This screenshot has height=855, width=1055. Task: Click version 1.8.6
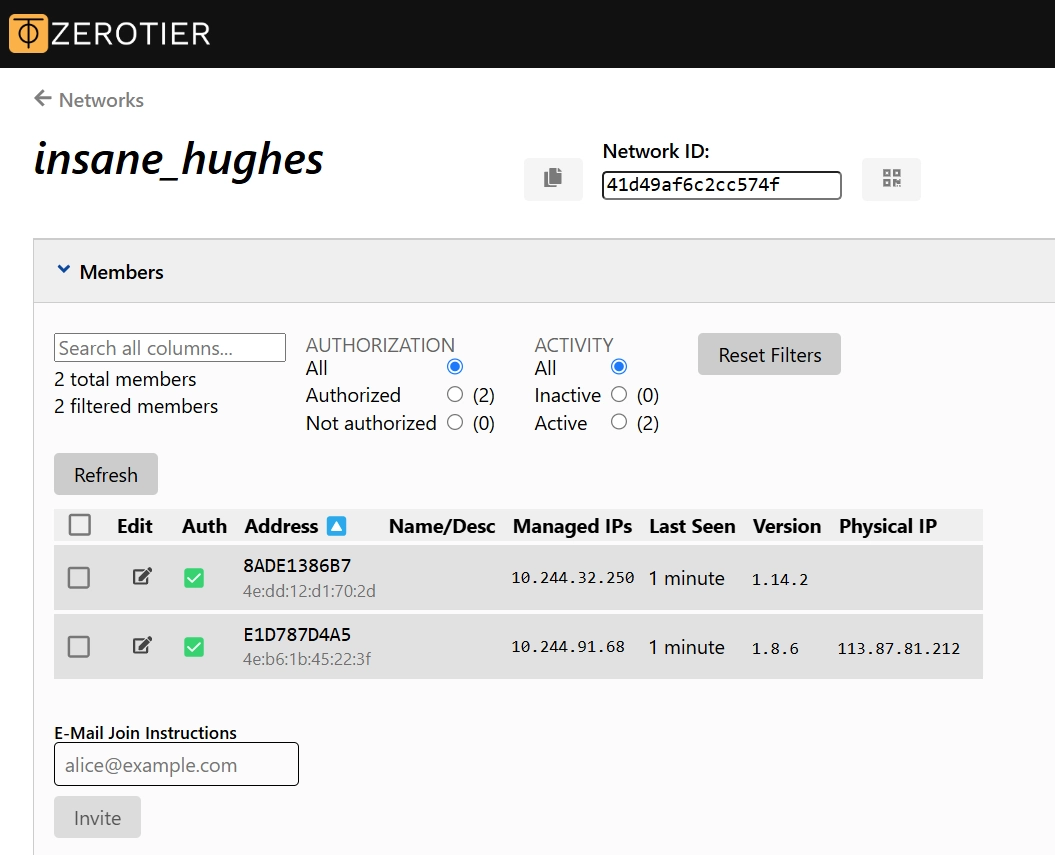tap(775, 648)
